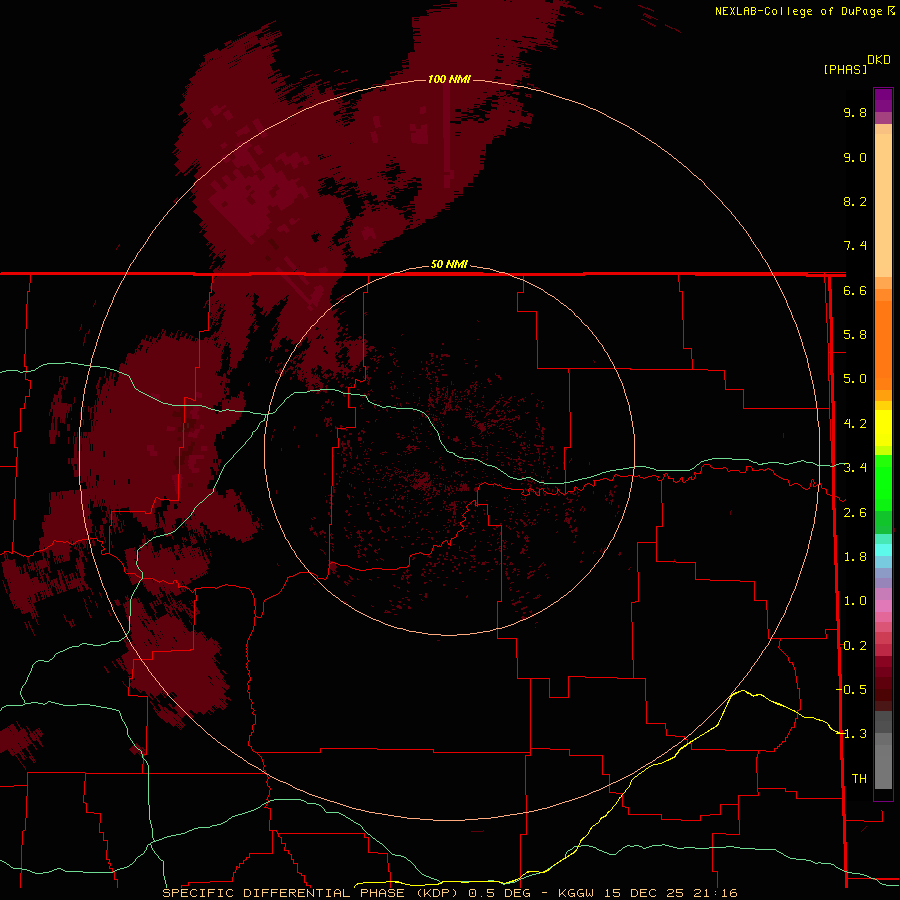Click the 15 DEC 25 21:16 timestamp
This screenshot has width=900, height=900.
[x=670, y=893]
